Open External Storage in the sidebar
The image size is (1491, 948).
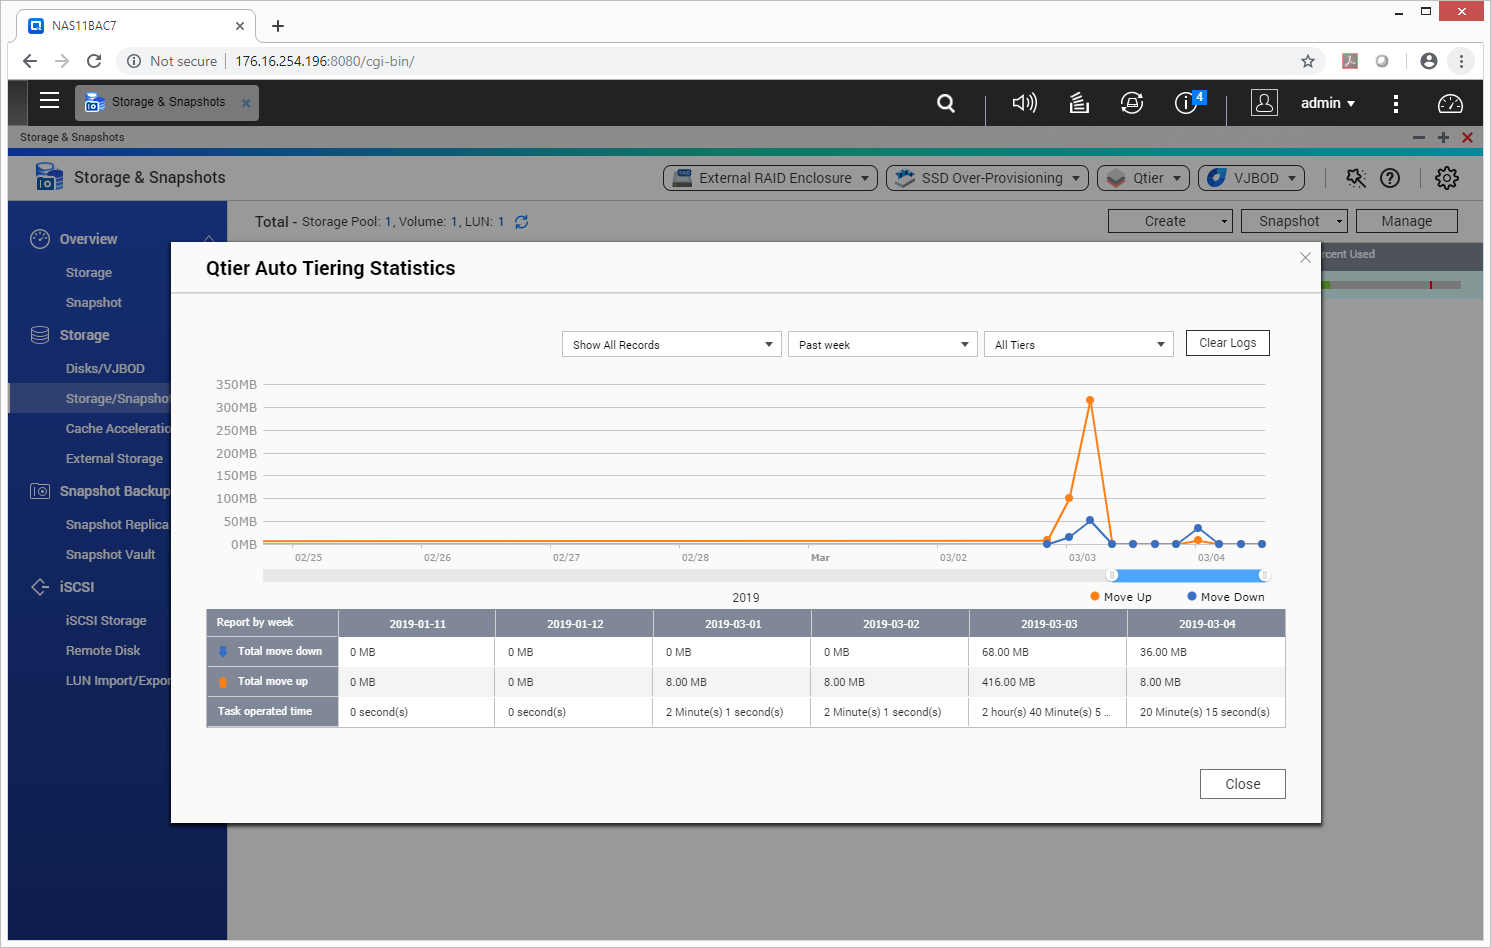(114, 459)
